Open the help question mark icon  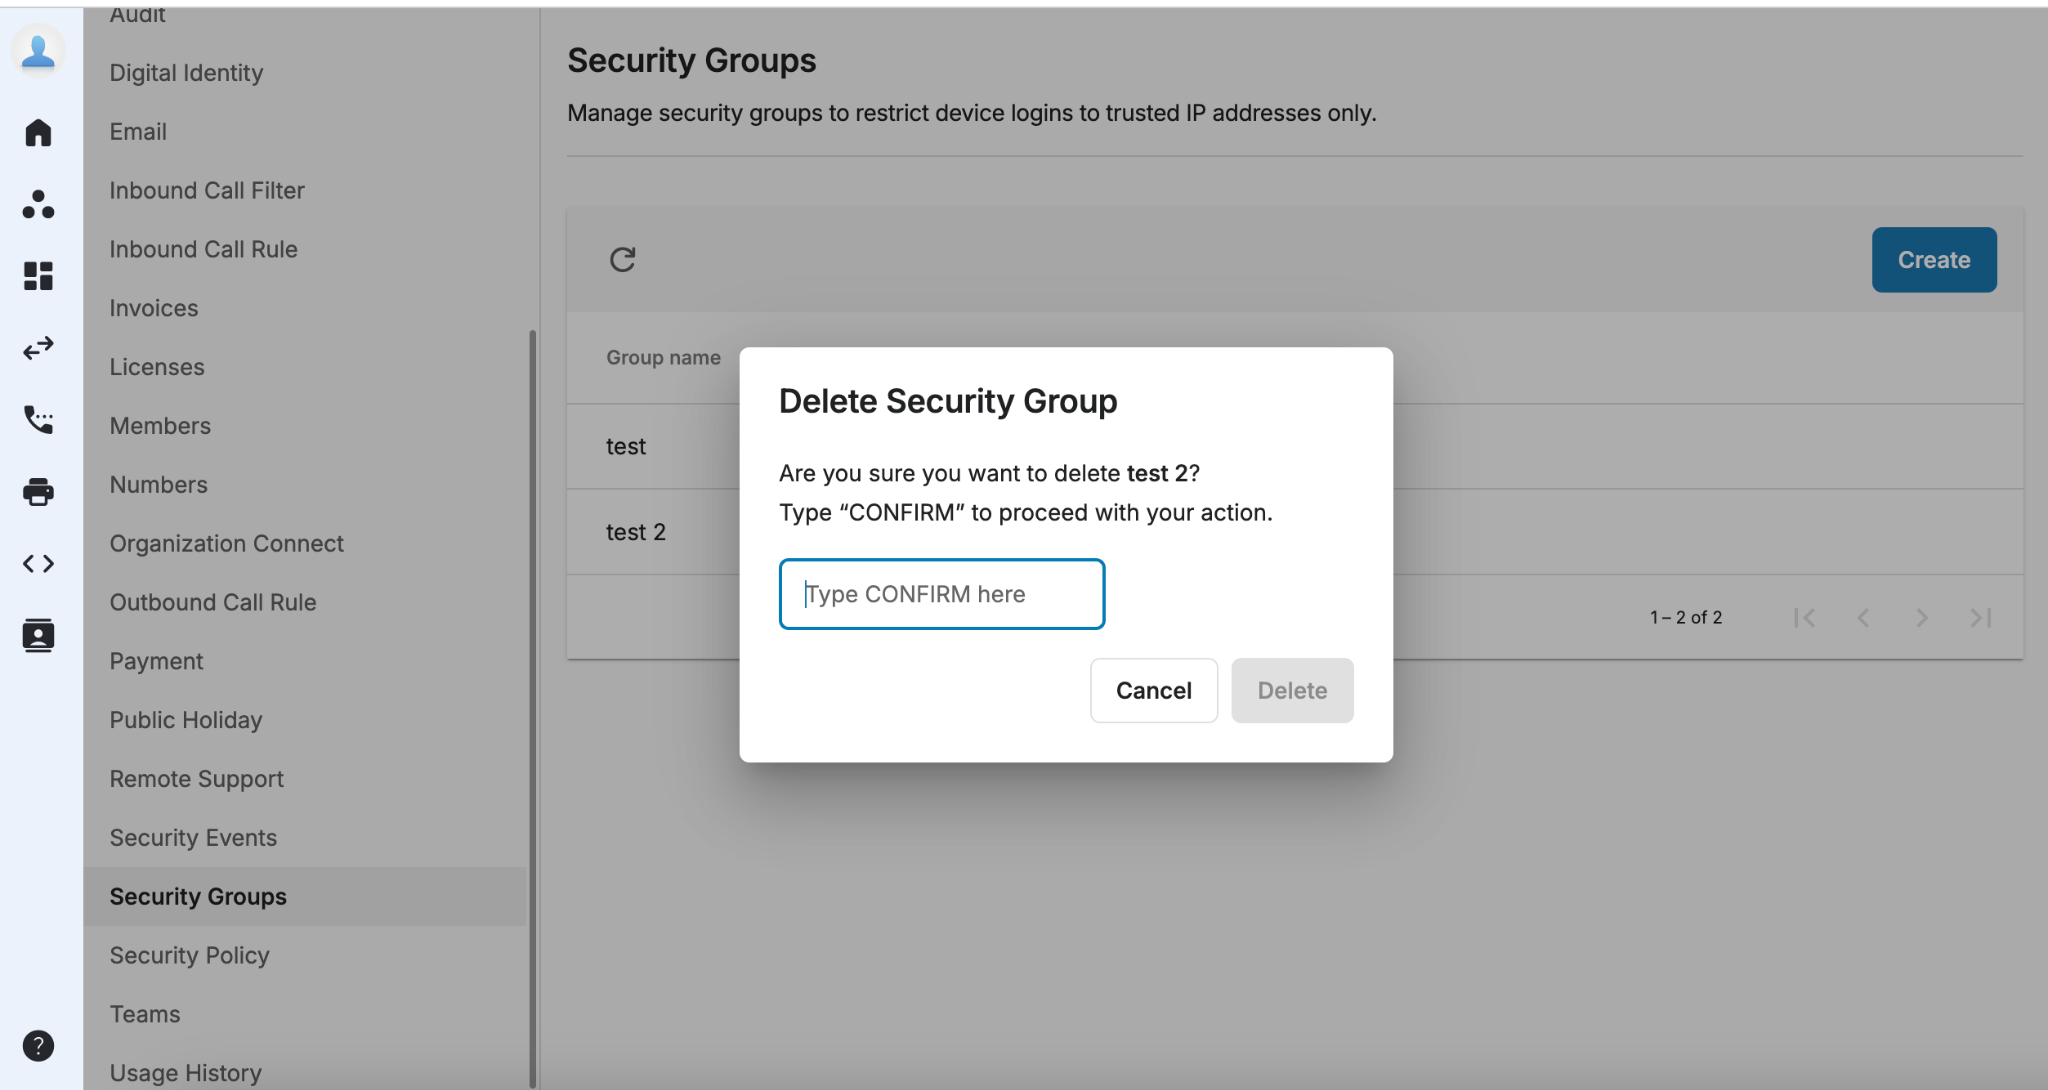point(38,1046)
